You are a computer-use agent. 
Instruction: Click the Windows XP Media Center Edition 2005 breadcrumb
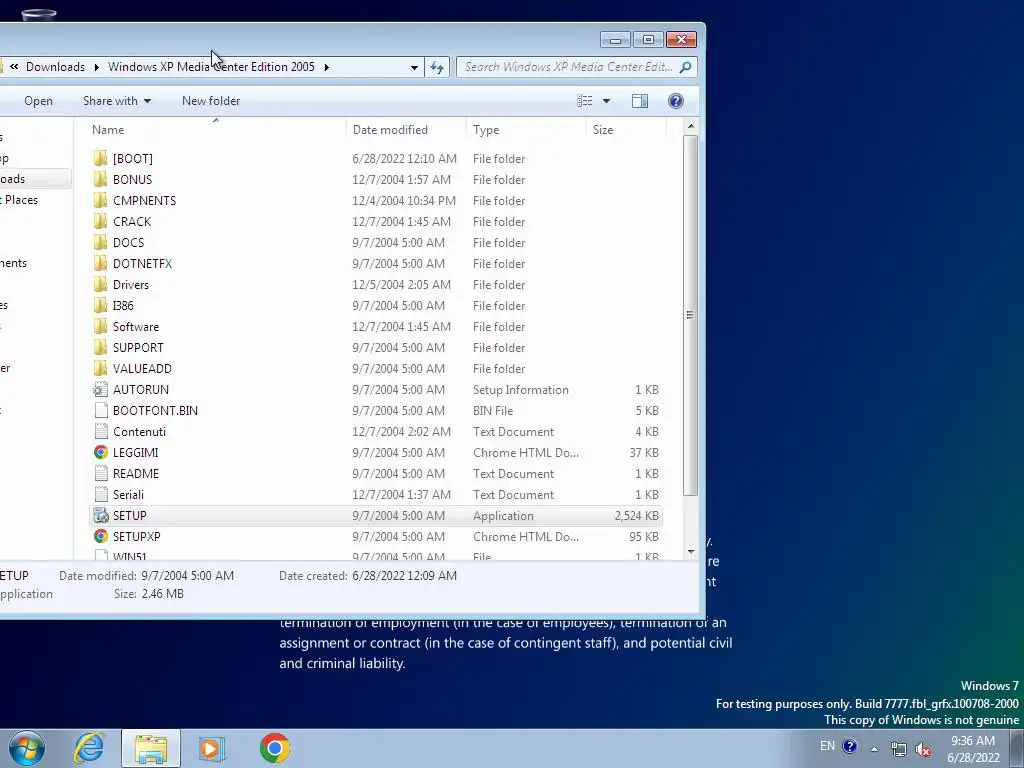coord(211,67)
